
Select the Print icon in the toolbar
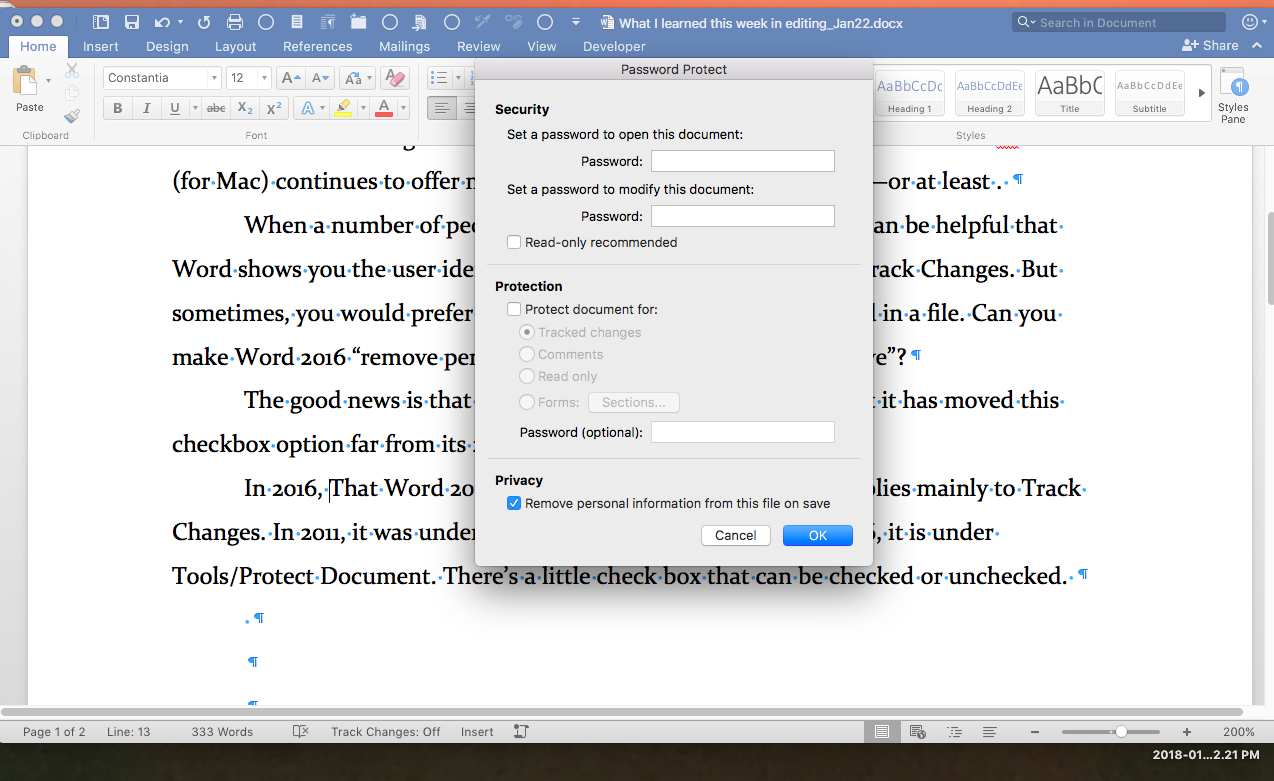233,22
